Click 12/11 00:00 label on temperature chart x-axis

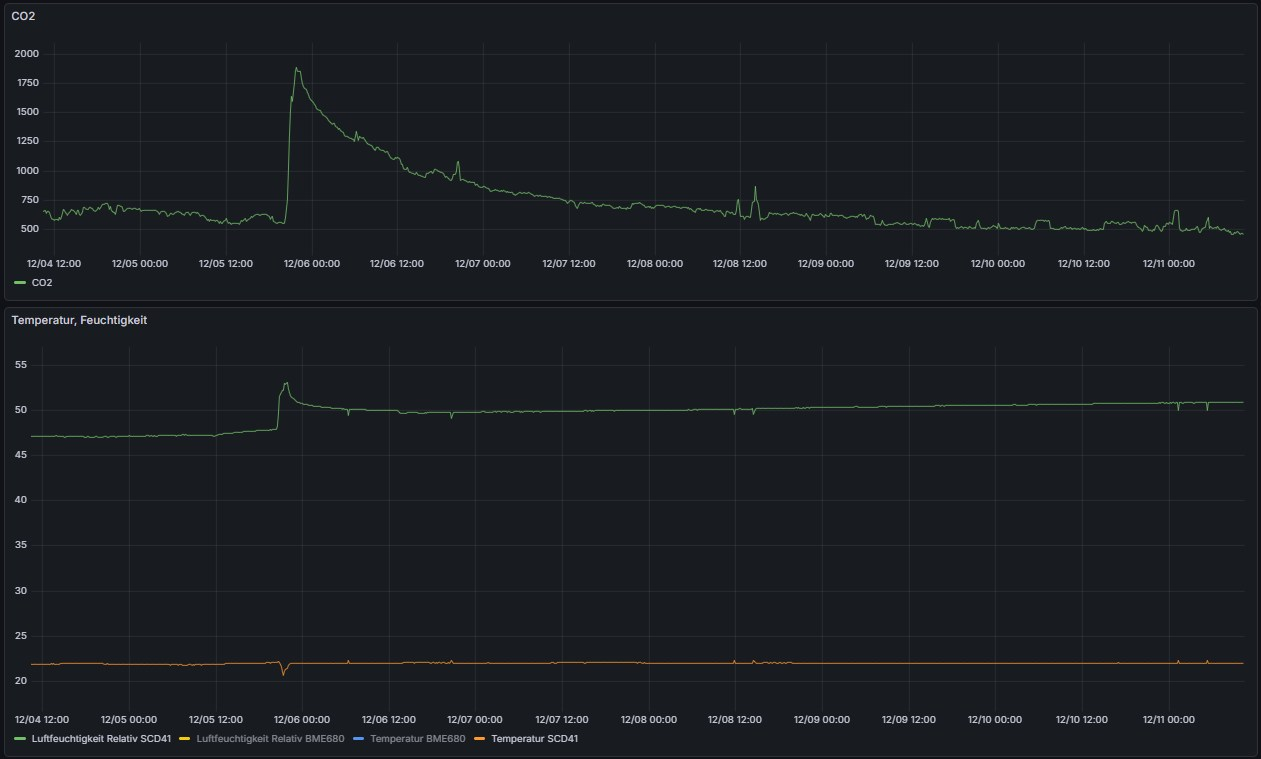(x=1169, y=719)
